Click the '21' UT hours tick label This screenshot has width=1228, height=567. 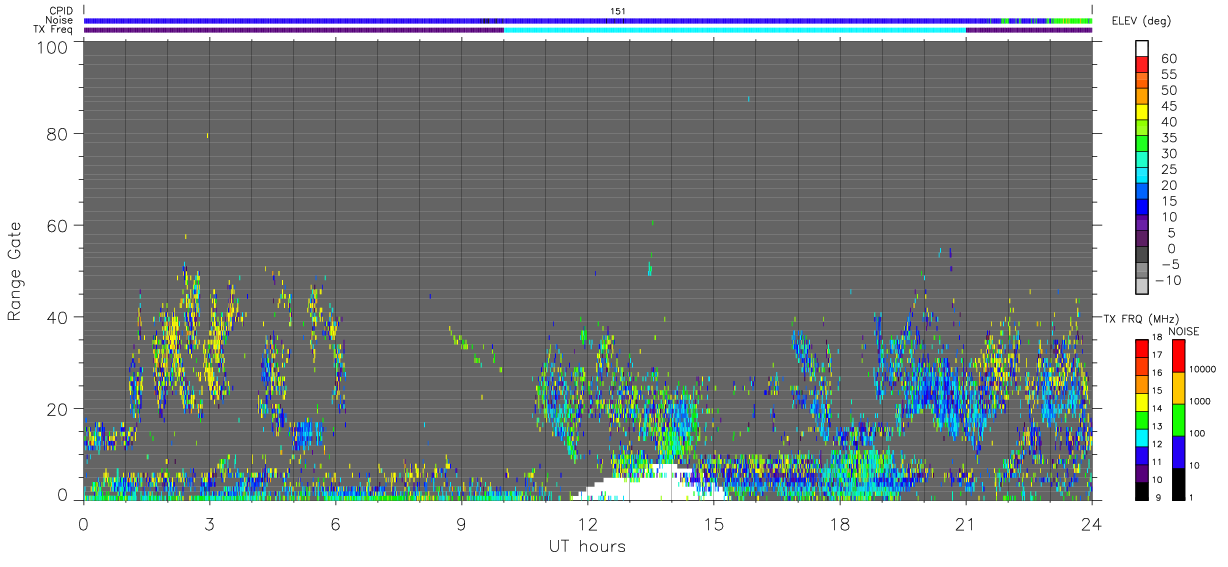click(966, 523)
